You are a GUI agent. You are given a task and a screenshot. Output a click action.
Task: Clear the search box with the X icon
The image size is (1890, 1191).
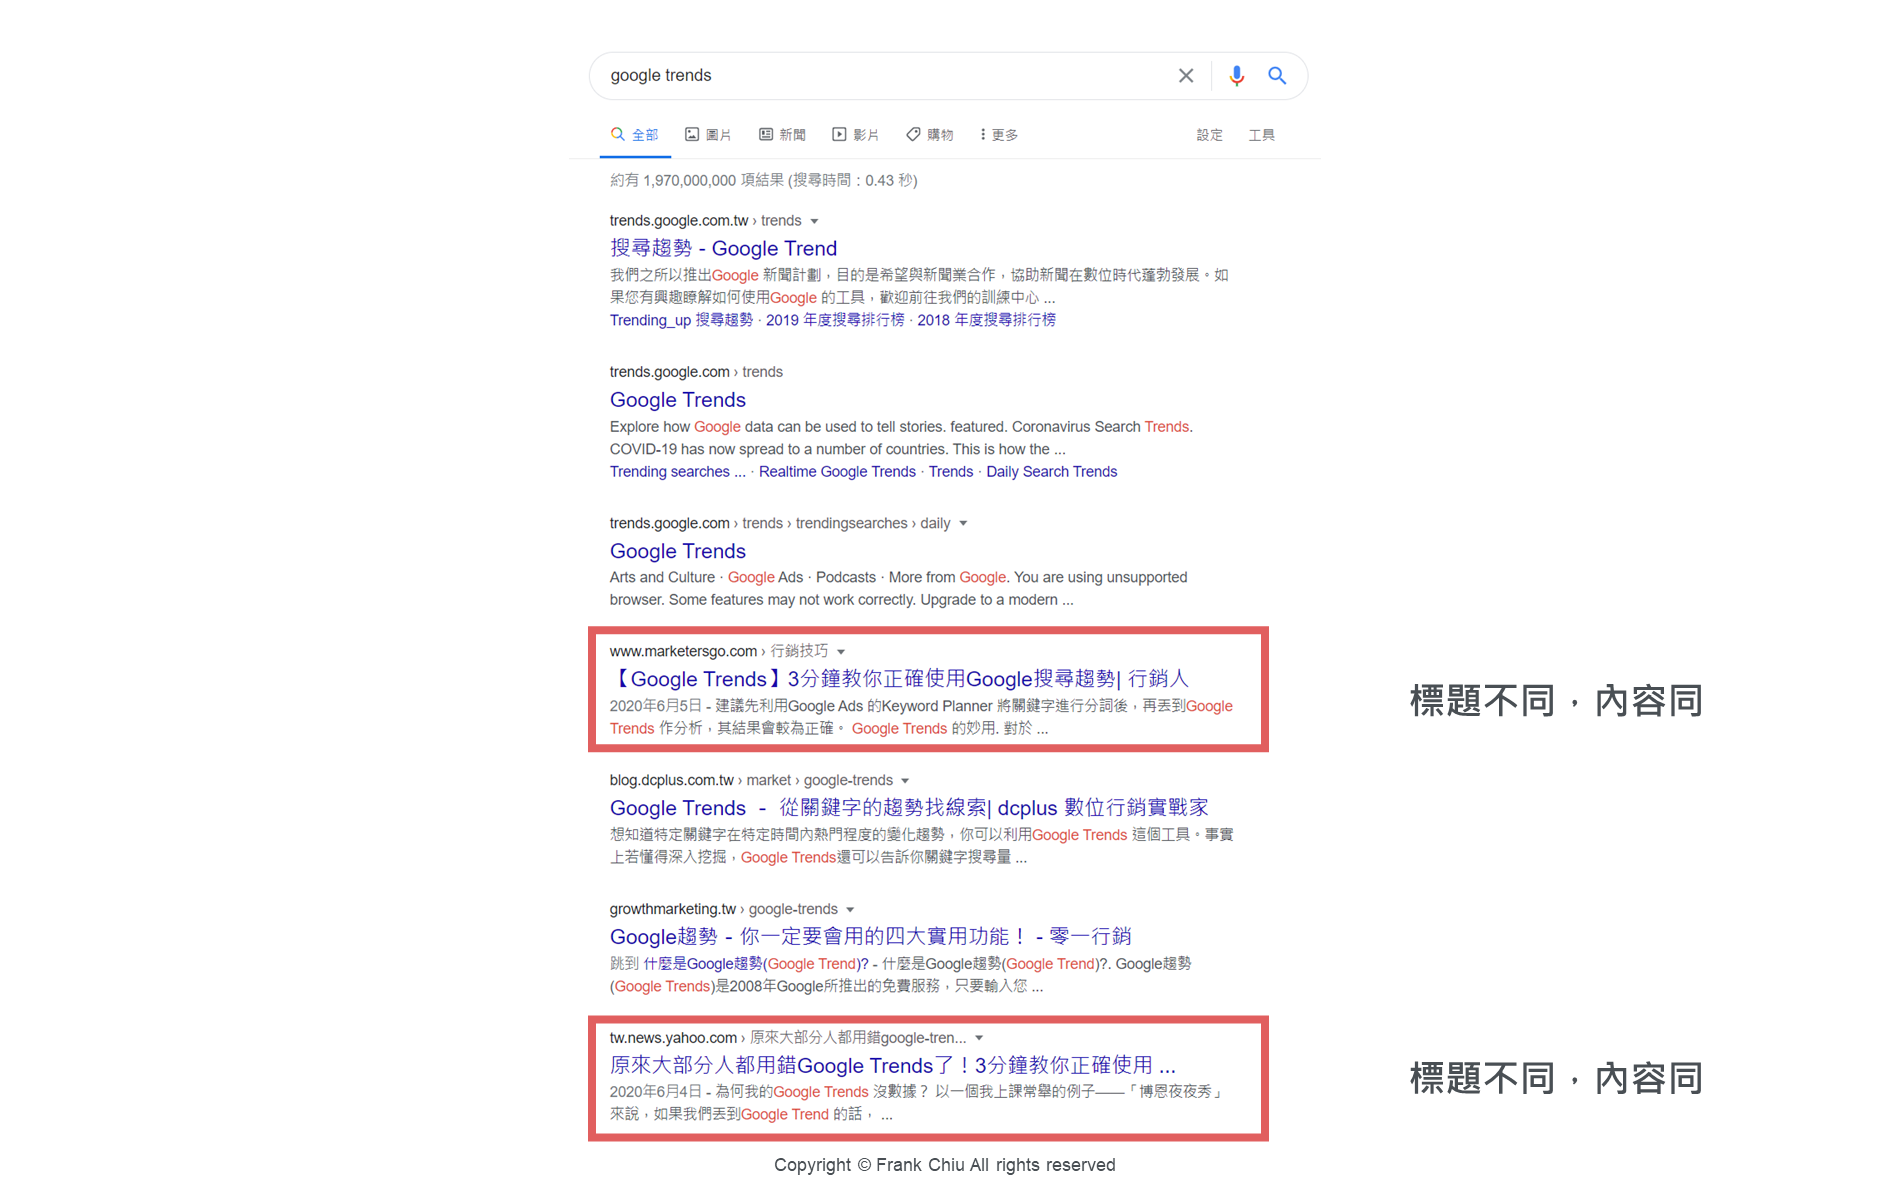pyautogui.click(x=1185, y=76)
